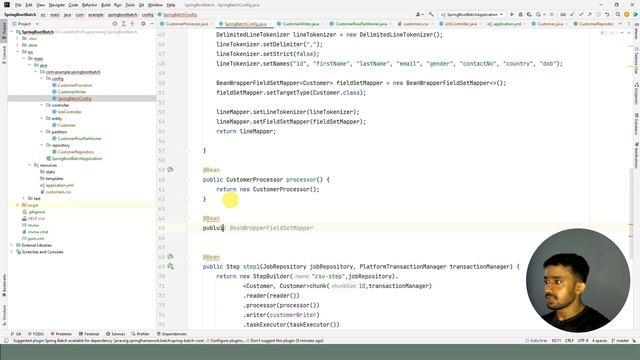Viewport: 640px width, 360px height.
Task: Click bean gutter icon beside the processor bean
Action: 170,169
